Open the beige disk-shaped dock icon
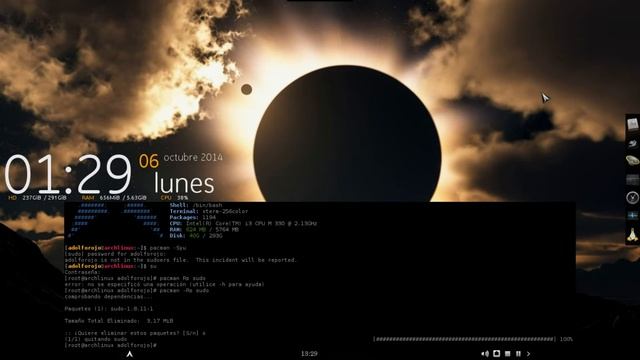The image size is (640, 360). 632,160
